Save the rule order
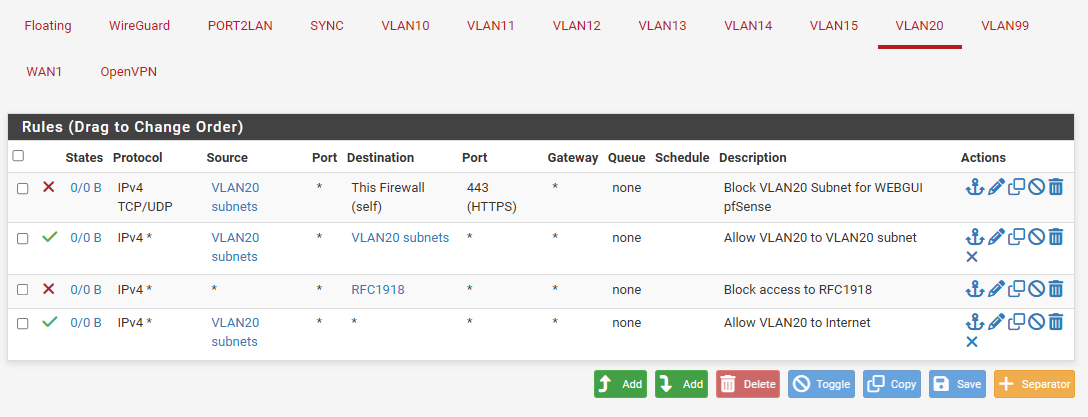This screenshot has height=417, width=1088. pos(958,384)
